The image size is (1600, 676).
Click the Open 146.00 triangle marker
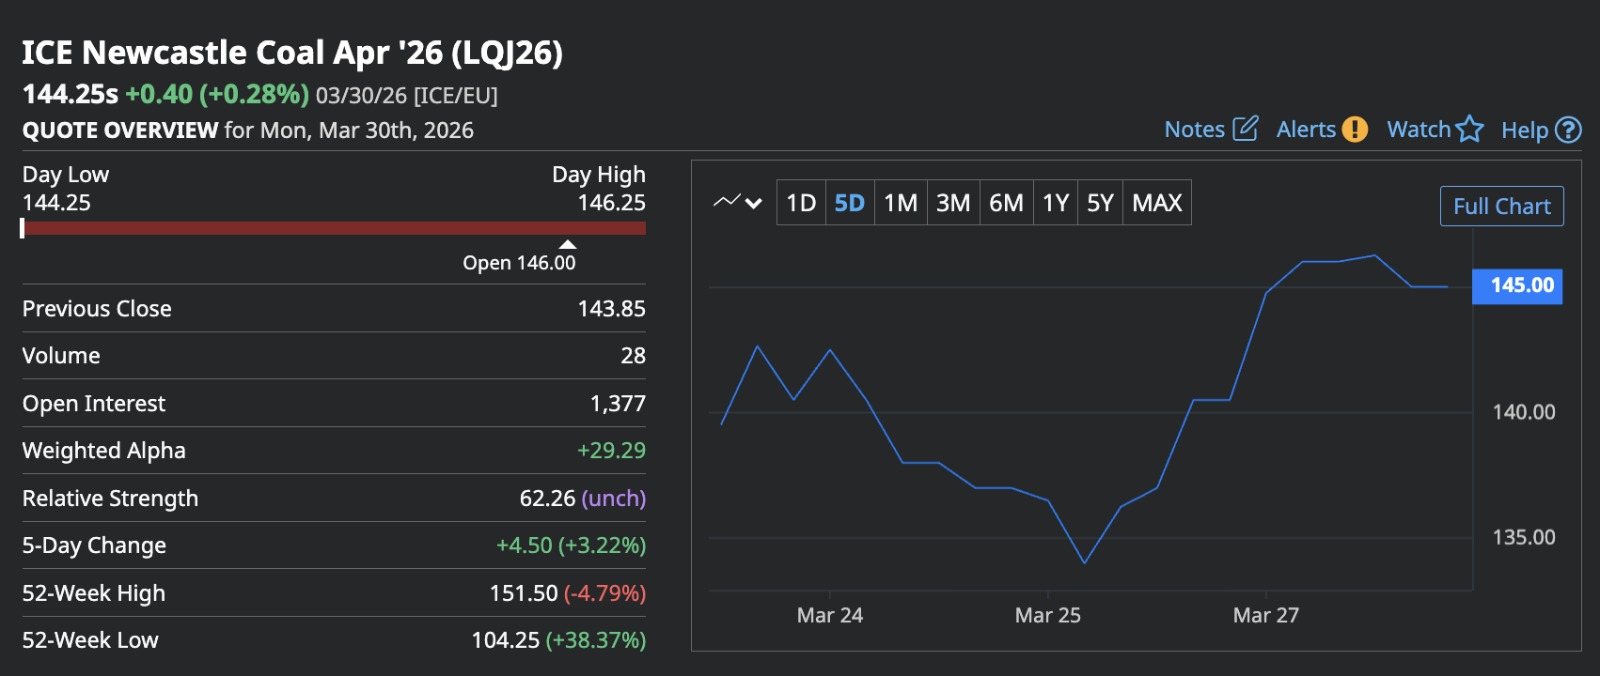pyautogui.click(x=567, y=244)
